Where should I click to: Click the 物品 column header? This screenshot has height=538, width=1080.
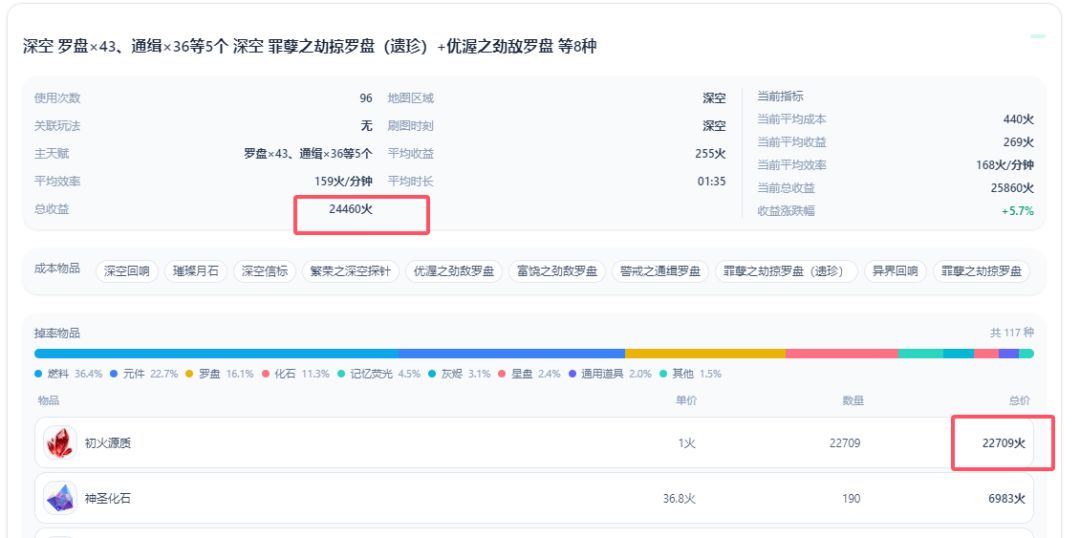point(48,400)
